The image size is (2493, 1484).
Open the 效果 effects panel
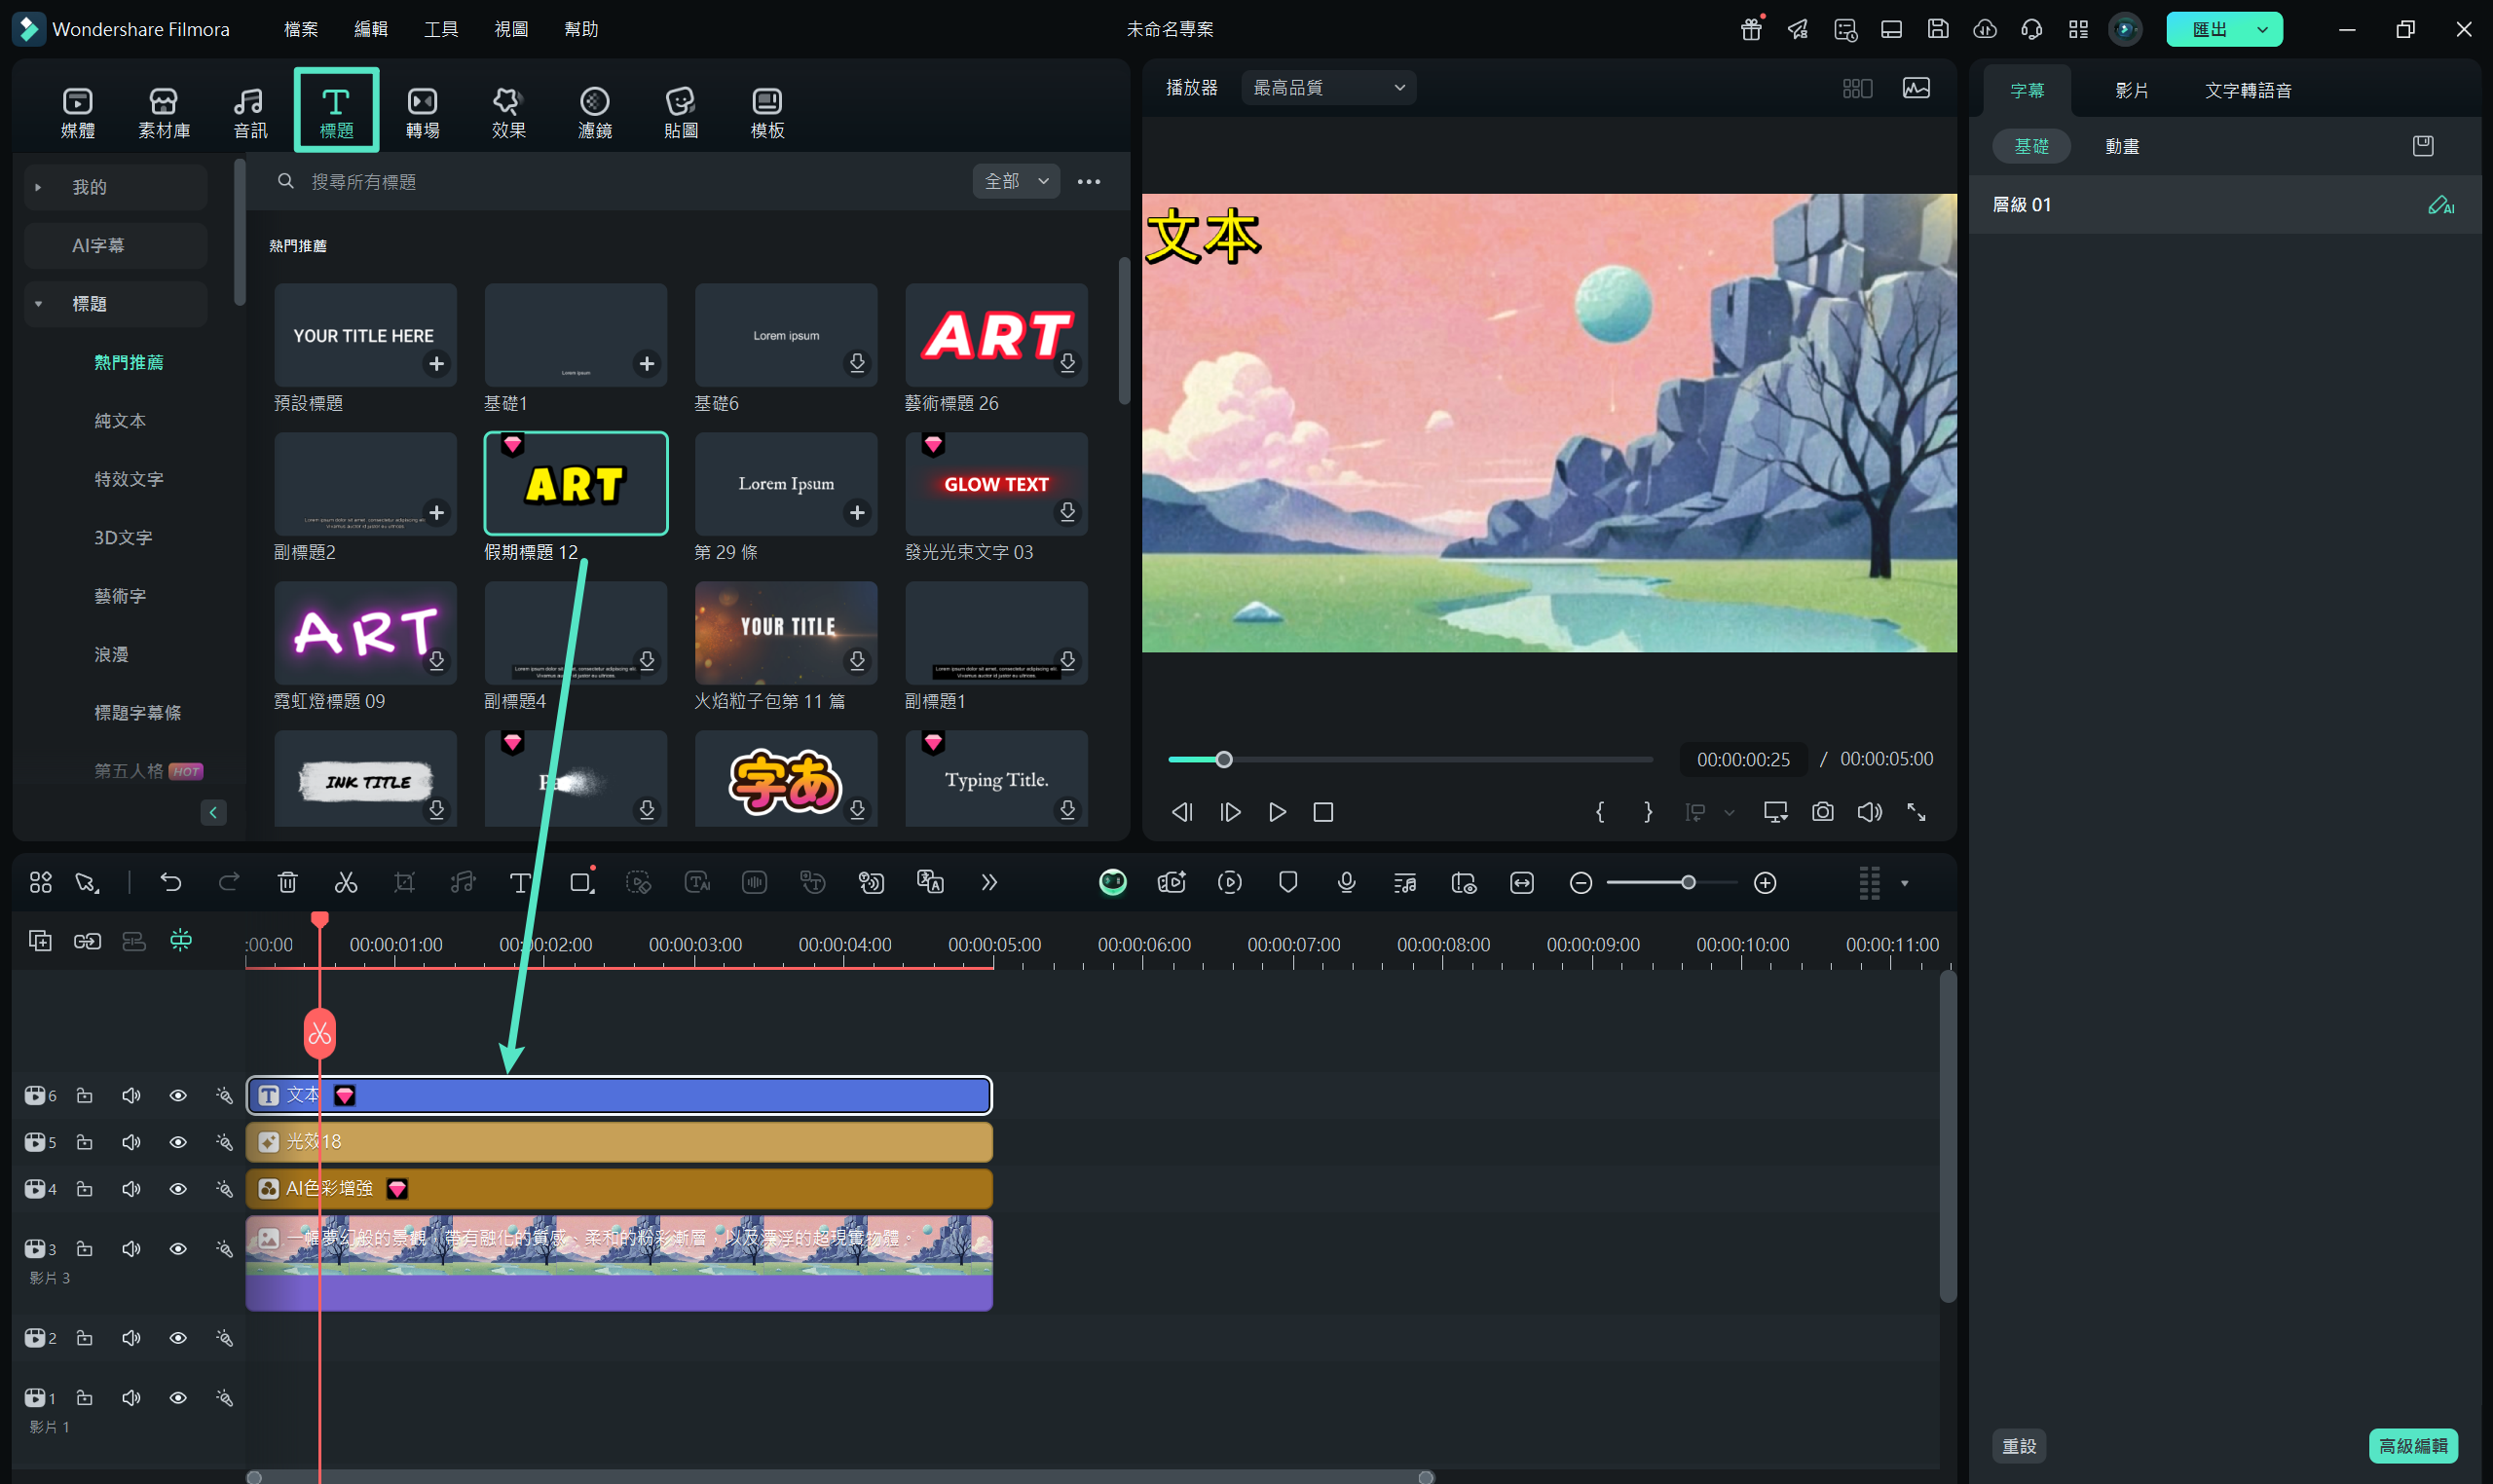pos(508,112)
